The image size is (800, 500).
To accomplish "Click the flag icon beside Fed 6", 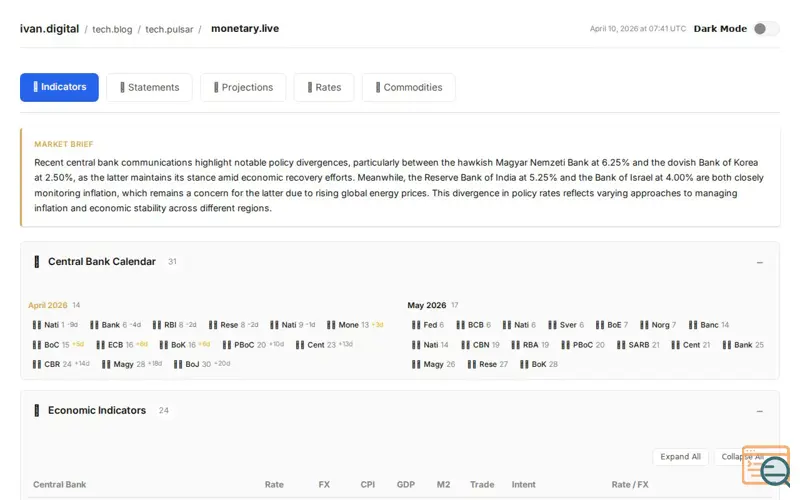I will [416, 325].
